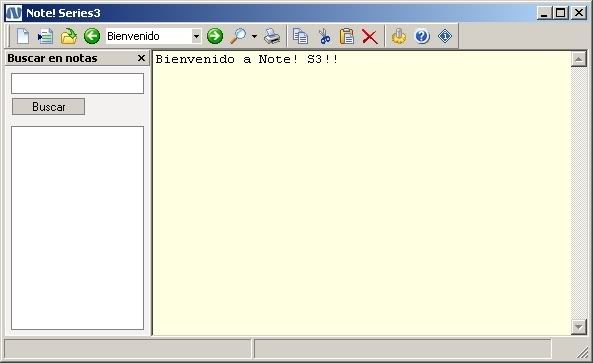Cut selection with scissors icon

324,36
